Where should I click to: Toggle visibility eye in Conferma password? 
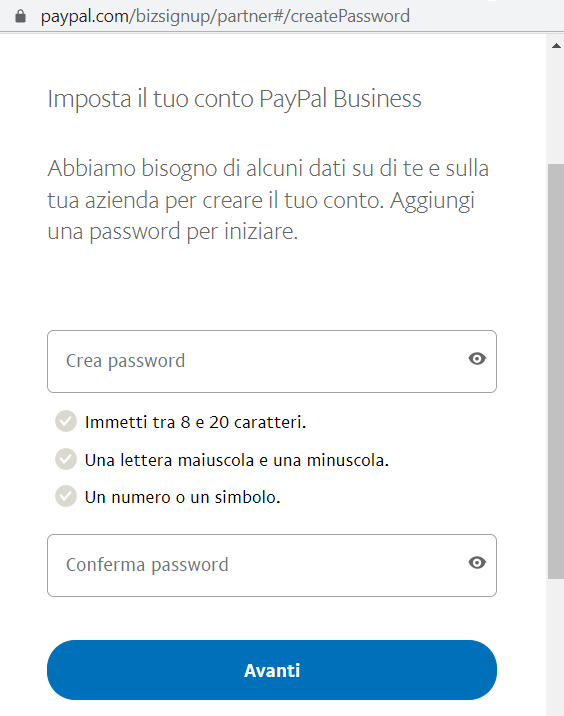click(477, 563)
